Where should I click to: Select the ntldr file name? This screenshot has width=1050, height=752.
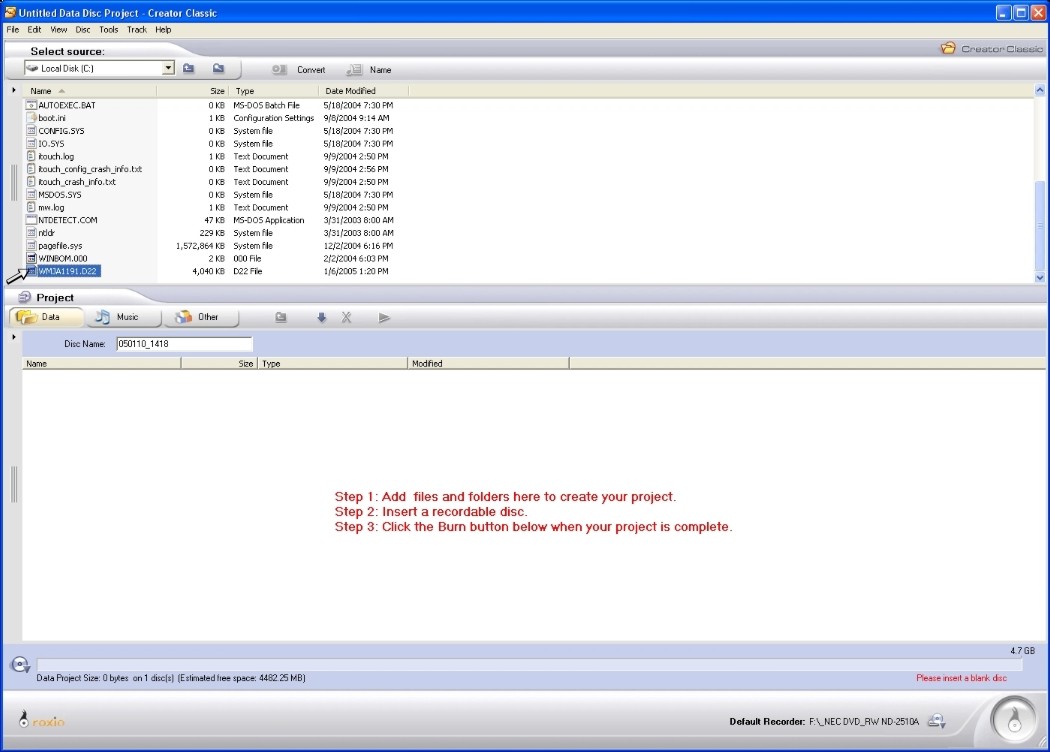[46, 232]
